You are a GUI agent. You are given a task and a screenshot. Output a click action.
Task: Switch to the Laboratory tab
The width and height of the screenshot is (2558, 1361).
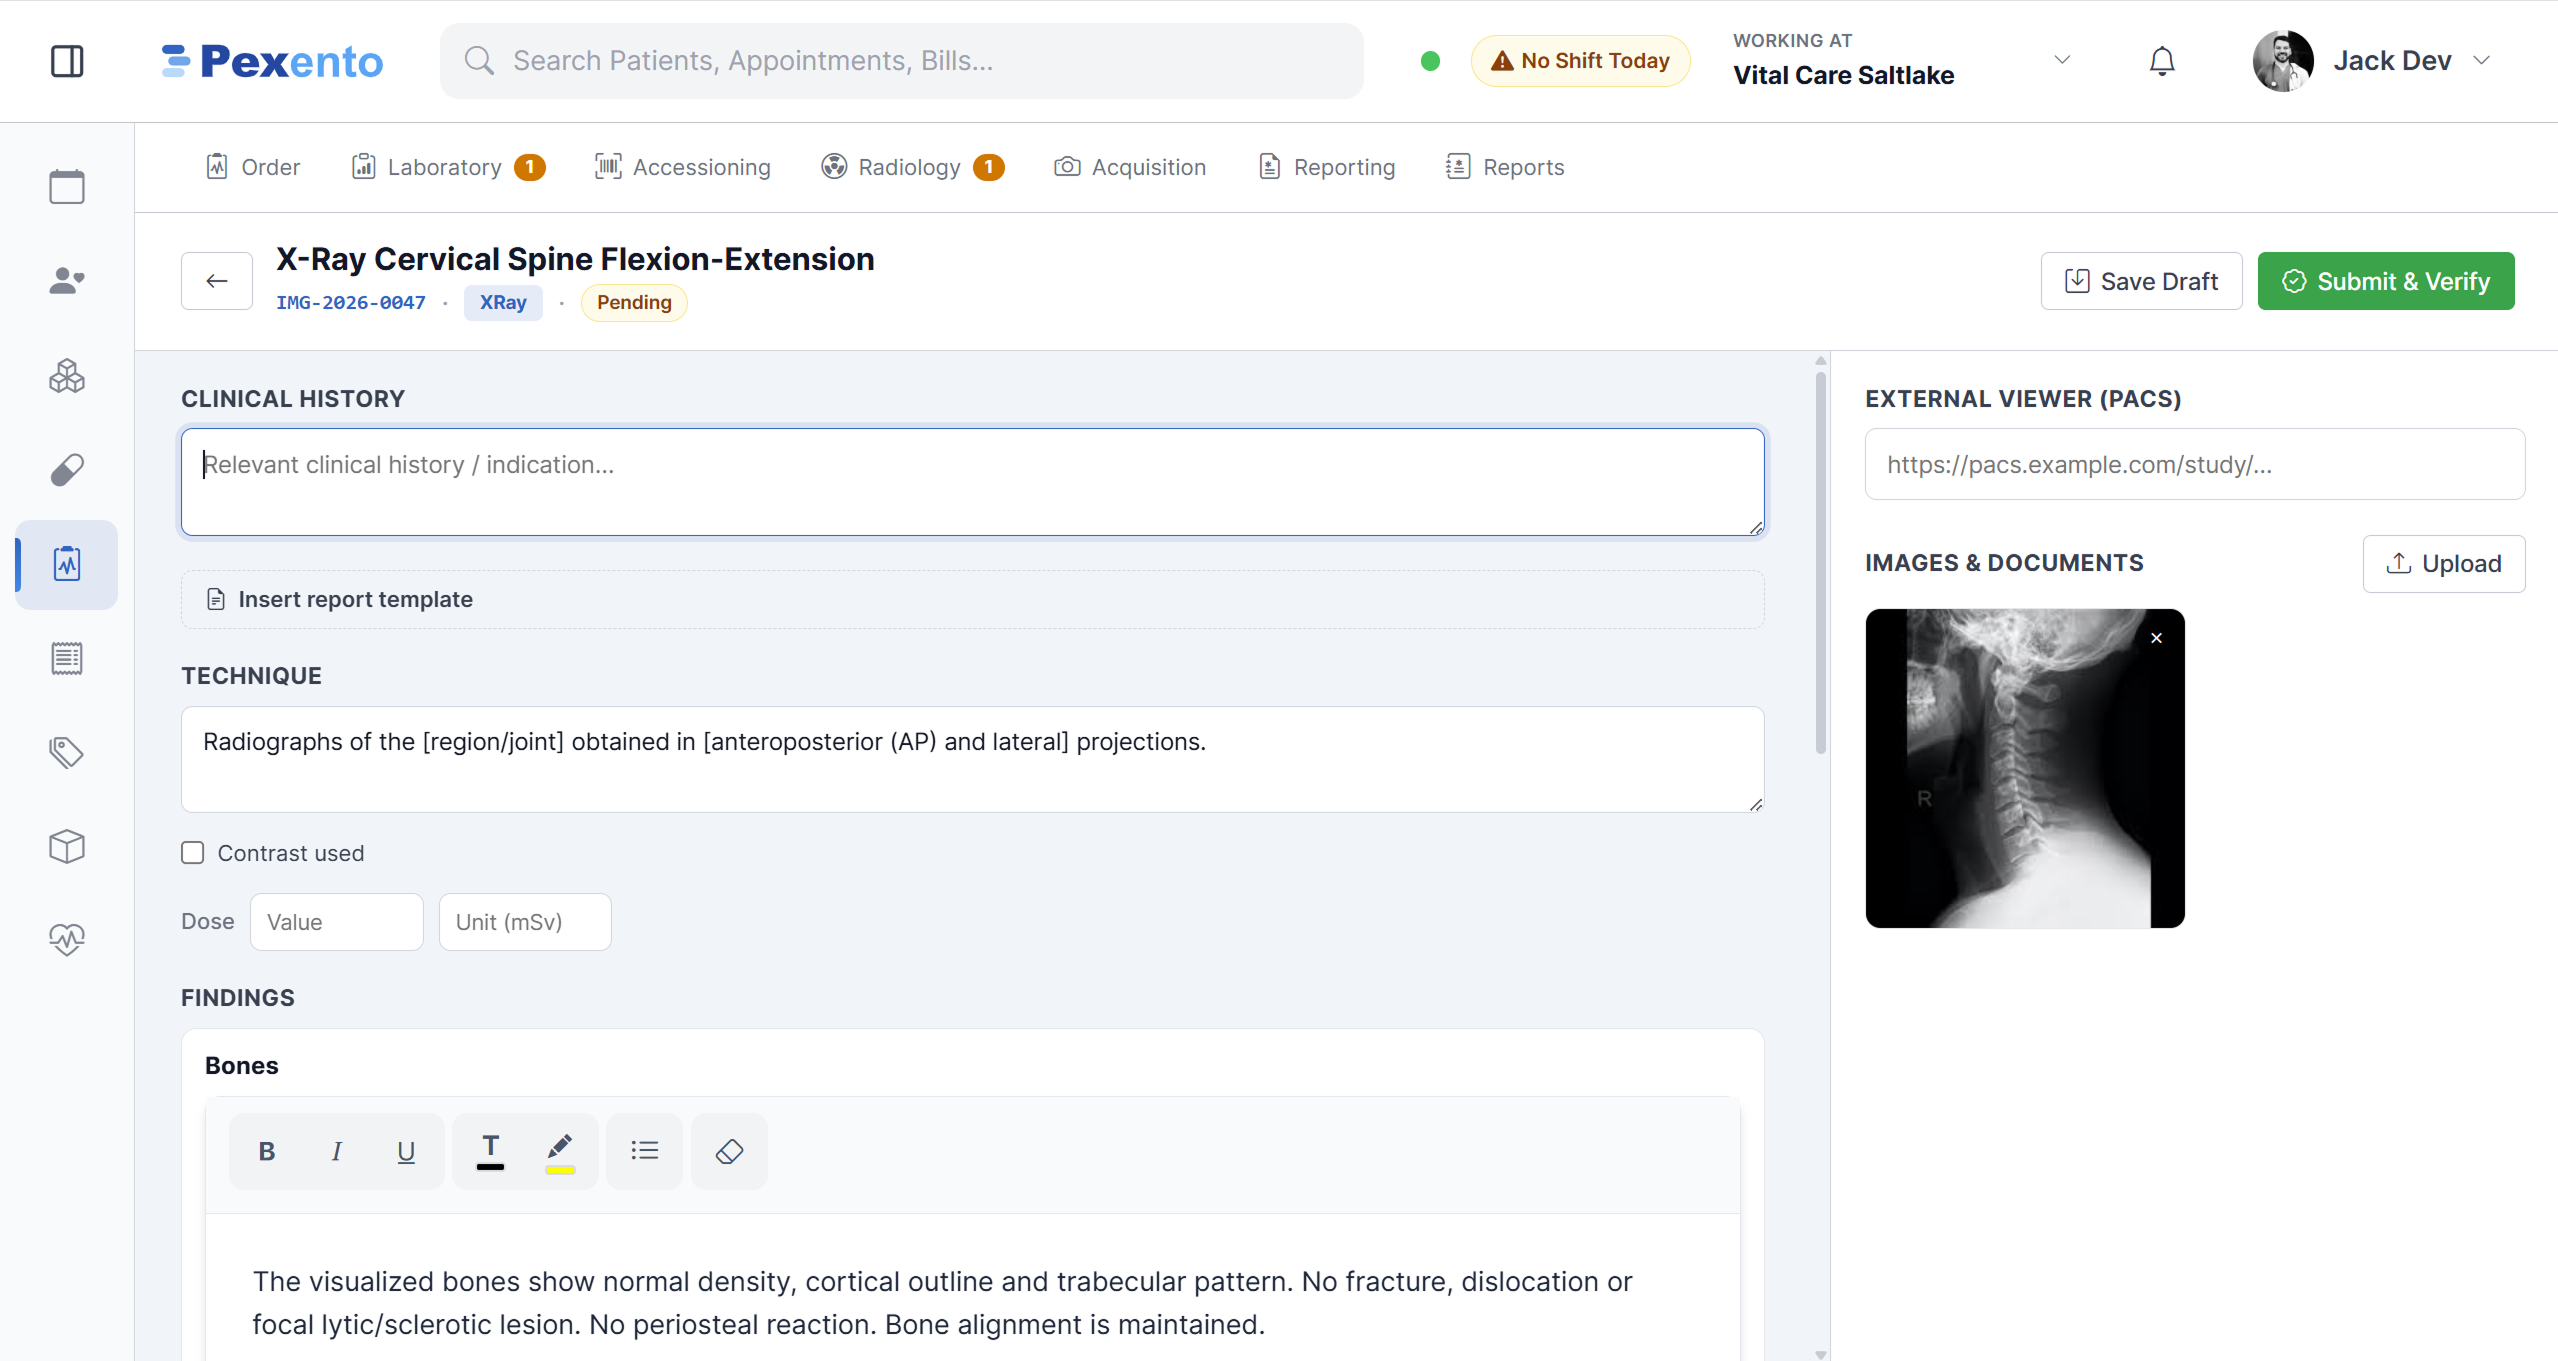click(448, 167)
